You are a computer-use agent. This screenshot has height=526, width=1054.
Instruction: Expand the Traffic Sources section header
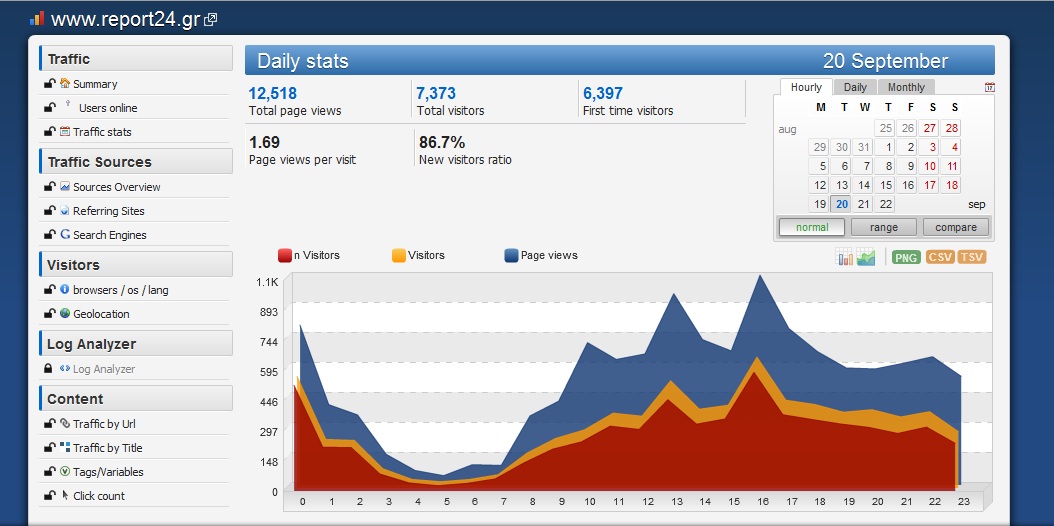[x=135, y=162]
